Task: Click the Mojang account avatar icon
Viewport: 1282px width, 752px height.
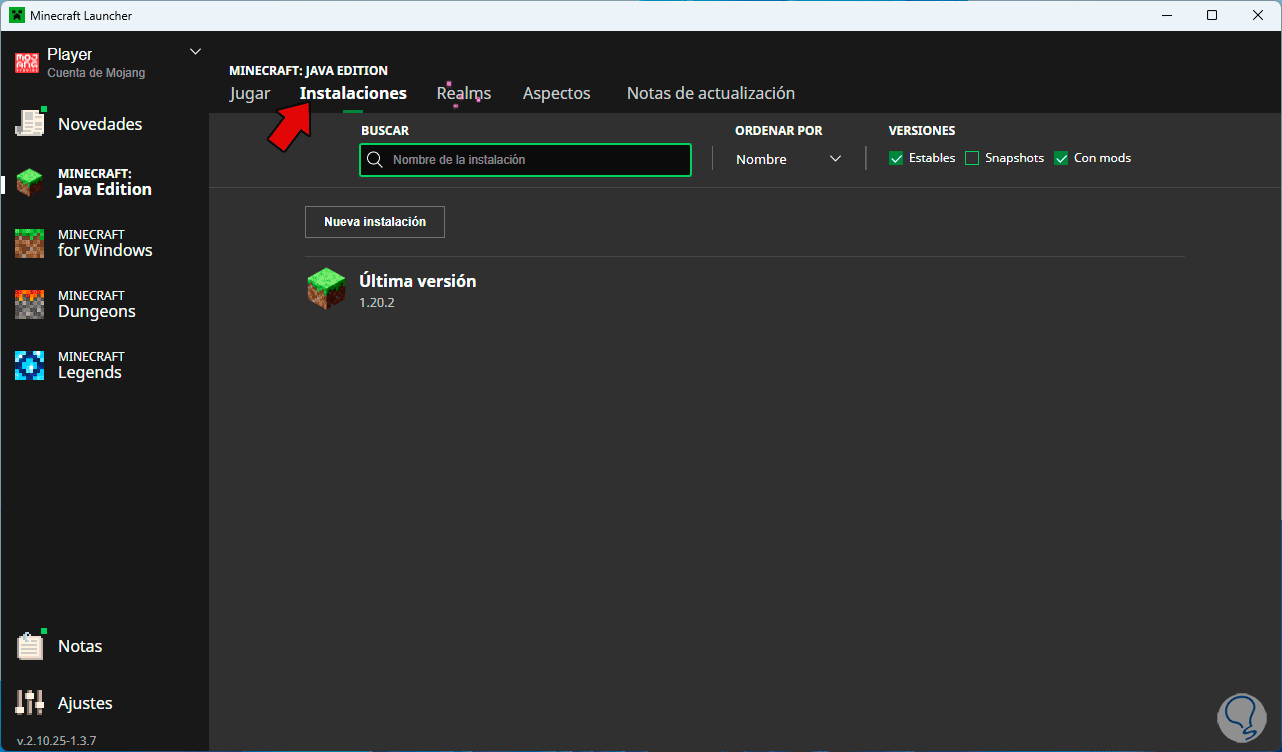Action: (27, 63)
